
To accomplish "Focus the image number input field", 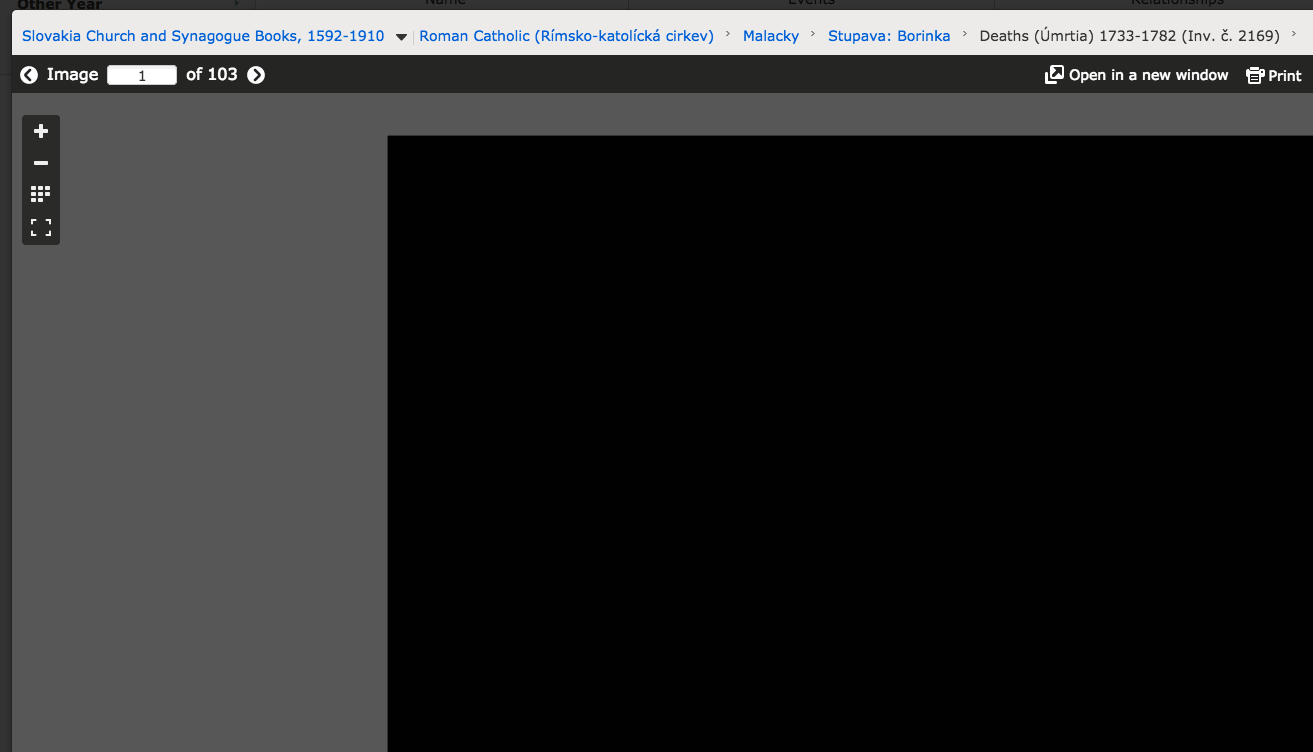I will (142, 75).
